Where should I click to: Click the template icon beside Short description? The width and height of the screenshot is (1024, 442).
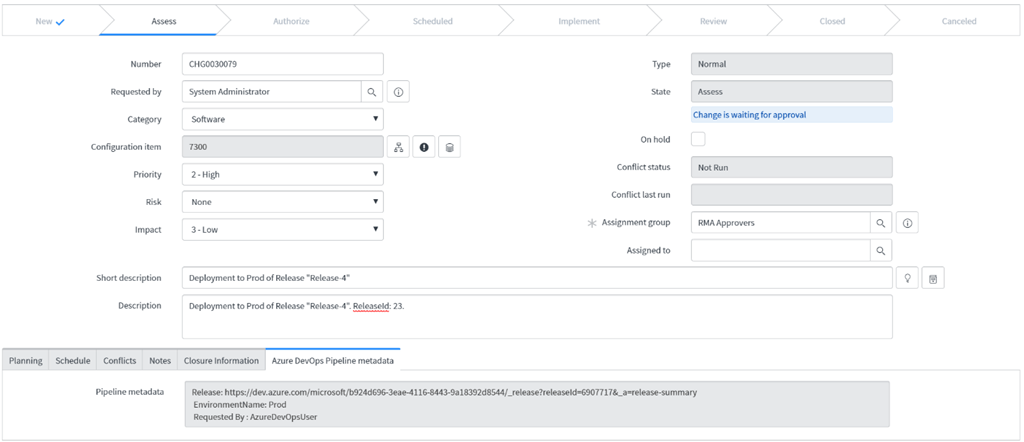click(933, 278)
